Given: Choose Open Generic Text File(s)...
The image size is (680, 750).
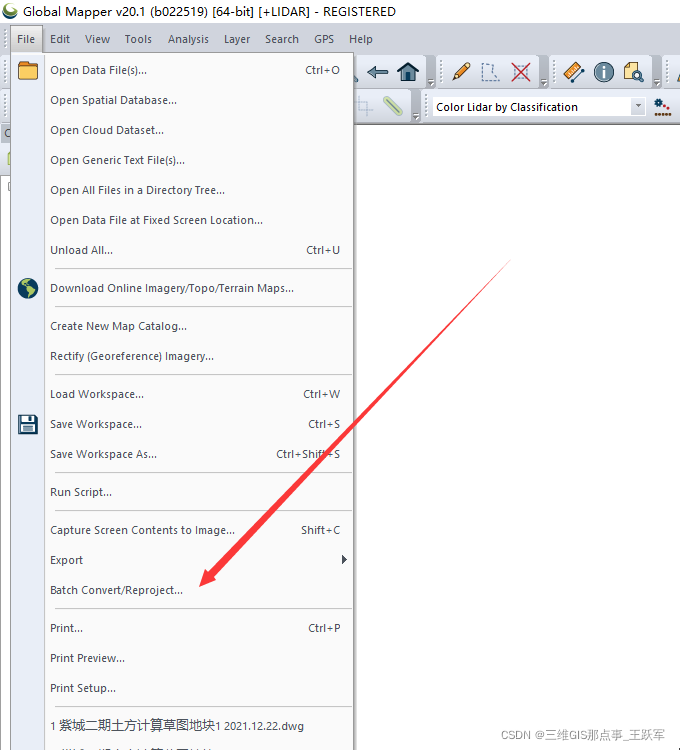Looking at the screenshot, I should point(198,160).
